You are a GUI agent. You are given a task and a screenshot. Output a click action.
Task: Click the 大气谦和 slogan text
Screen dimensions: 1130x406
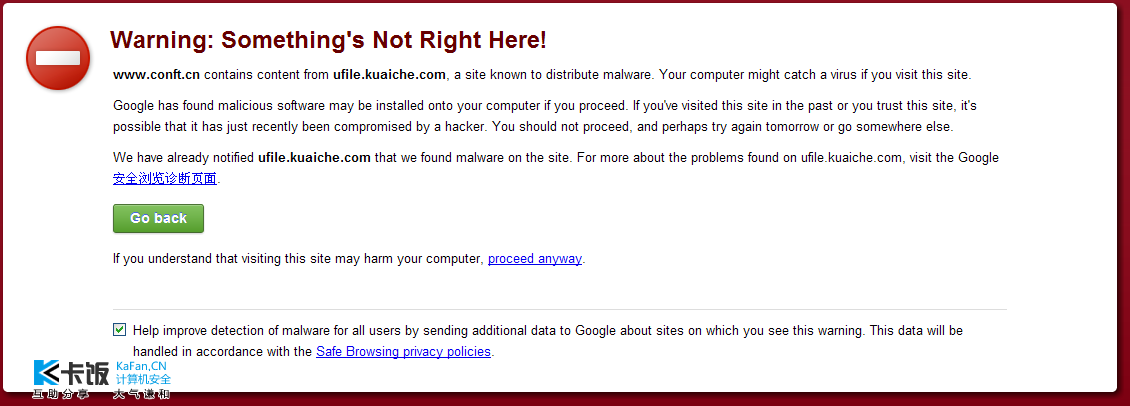tap(141, 394)
